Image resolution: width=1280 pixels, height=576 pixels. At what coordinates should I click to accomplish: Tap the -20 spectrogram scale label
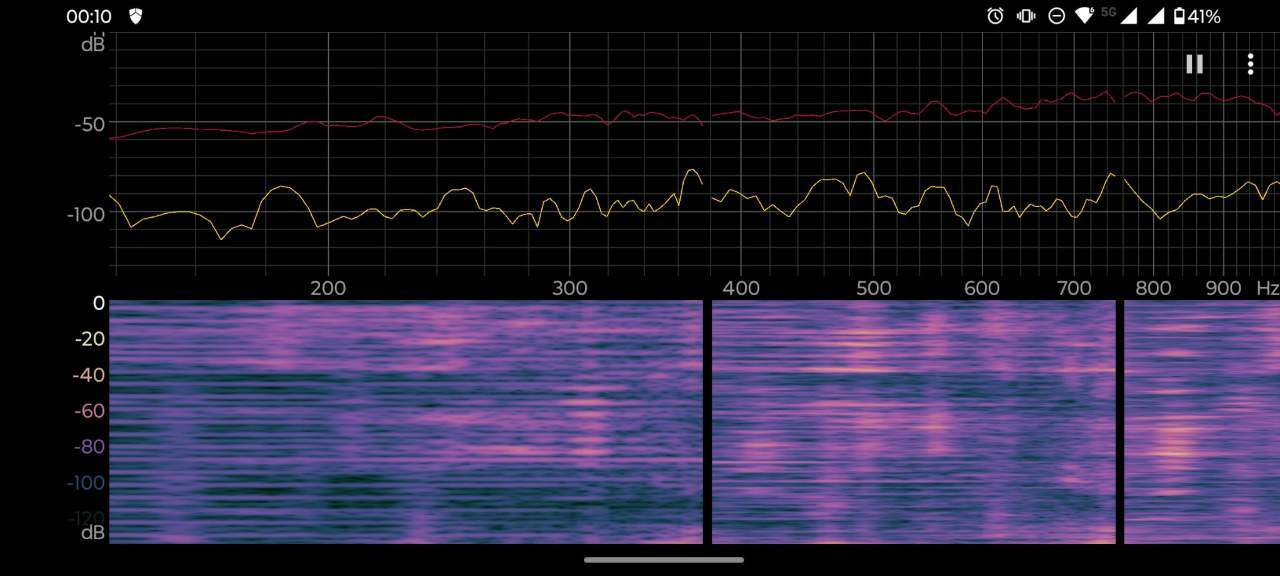click(90, 339)
